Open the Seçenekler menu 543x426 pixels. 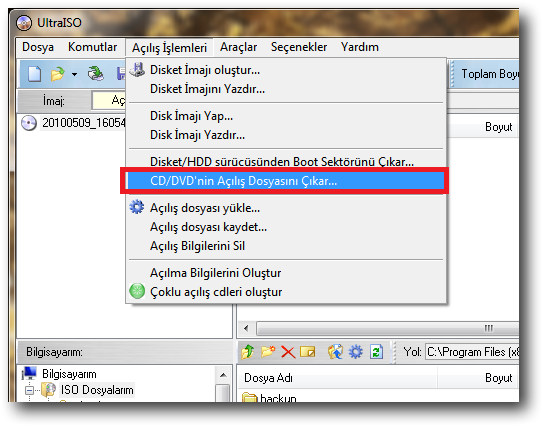click(299, 47)
